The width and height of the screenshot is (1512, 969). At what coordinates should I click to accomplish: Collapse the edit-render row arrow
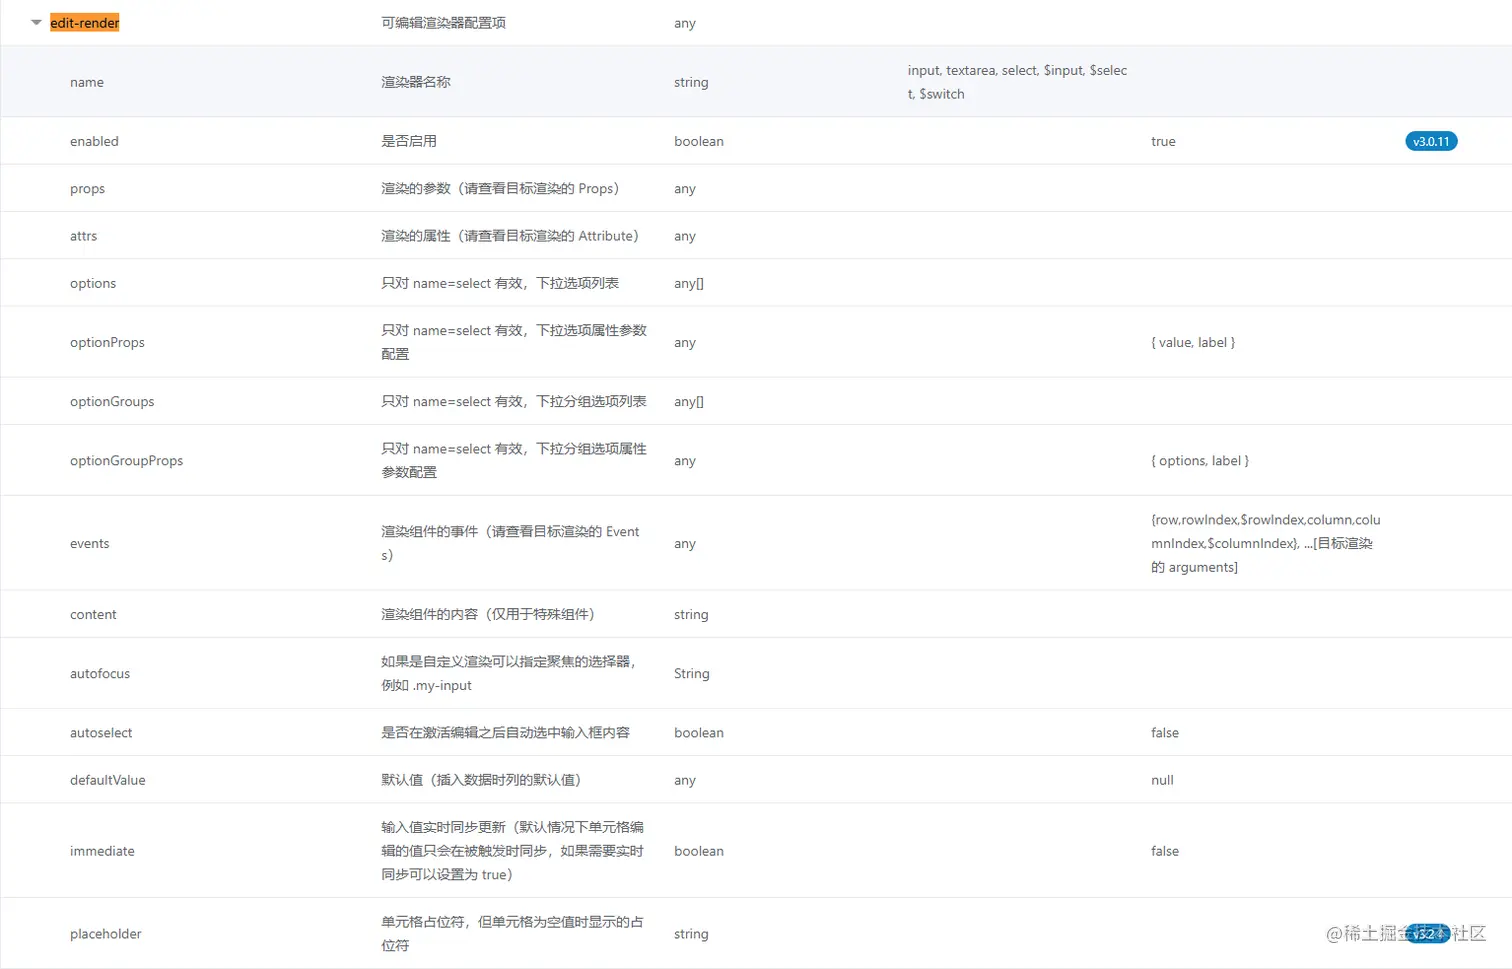pos(36,22)
